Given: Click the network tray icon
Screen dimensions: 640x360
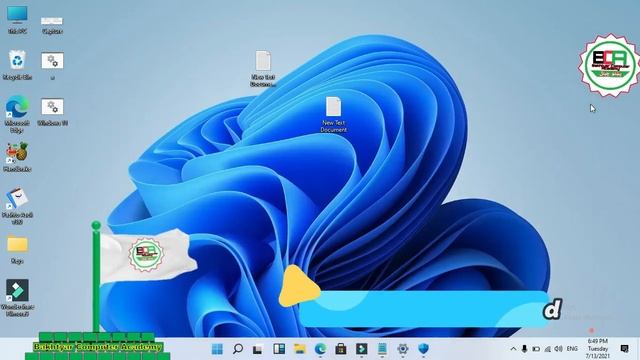Looking at the screenshot, I should click(547, 349).
